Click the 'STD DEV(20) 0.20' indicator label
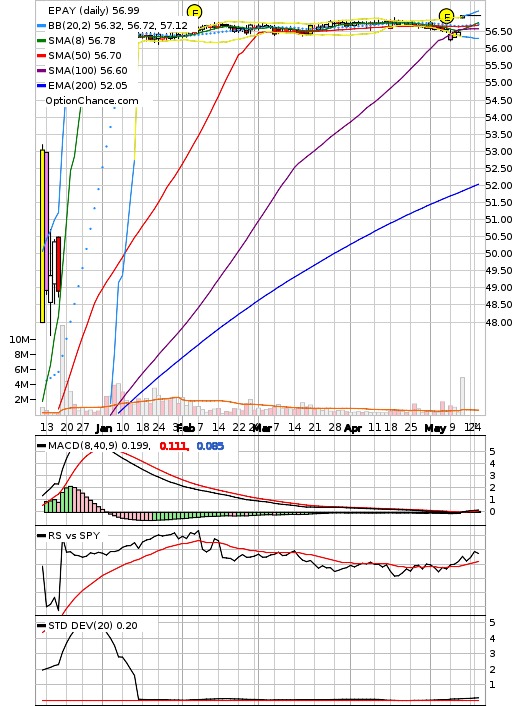The image size is (526, 706). click(93, 625)
